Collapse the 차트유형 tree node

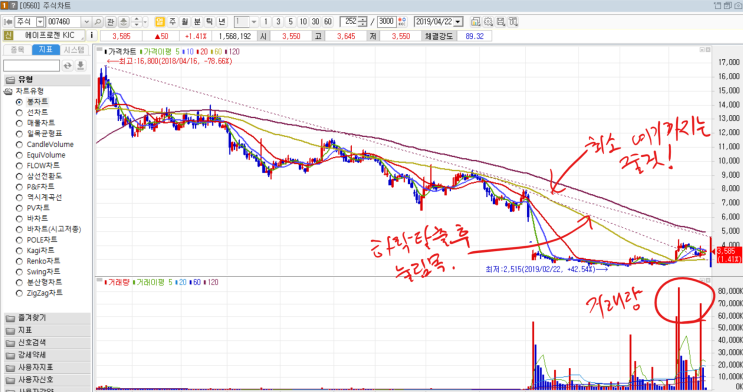[8, 91]
